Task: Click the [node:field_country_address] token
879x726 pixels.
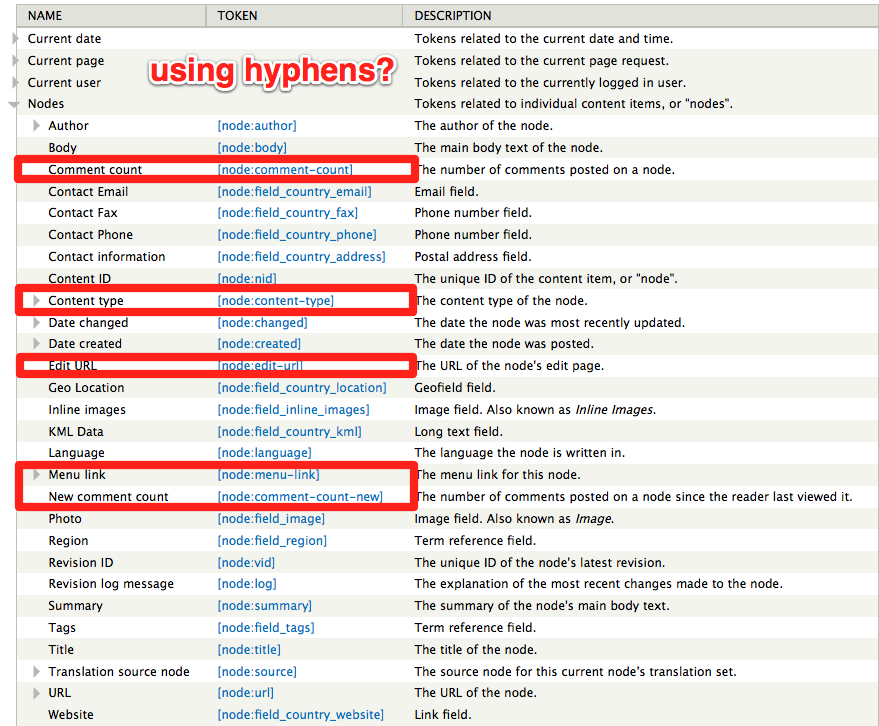Action: pos(301,257)
